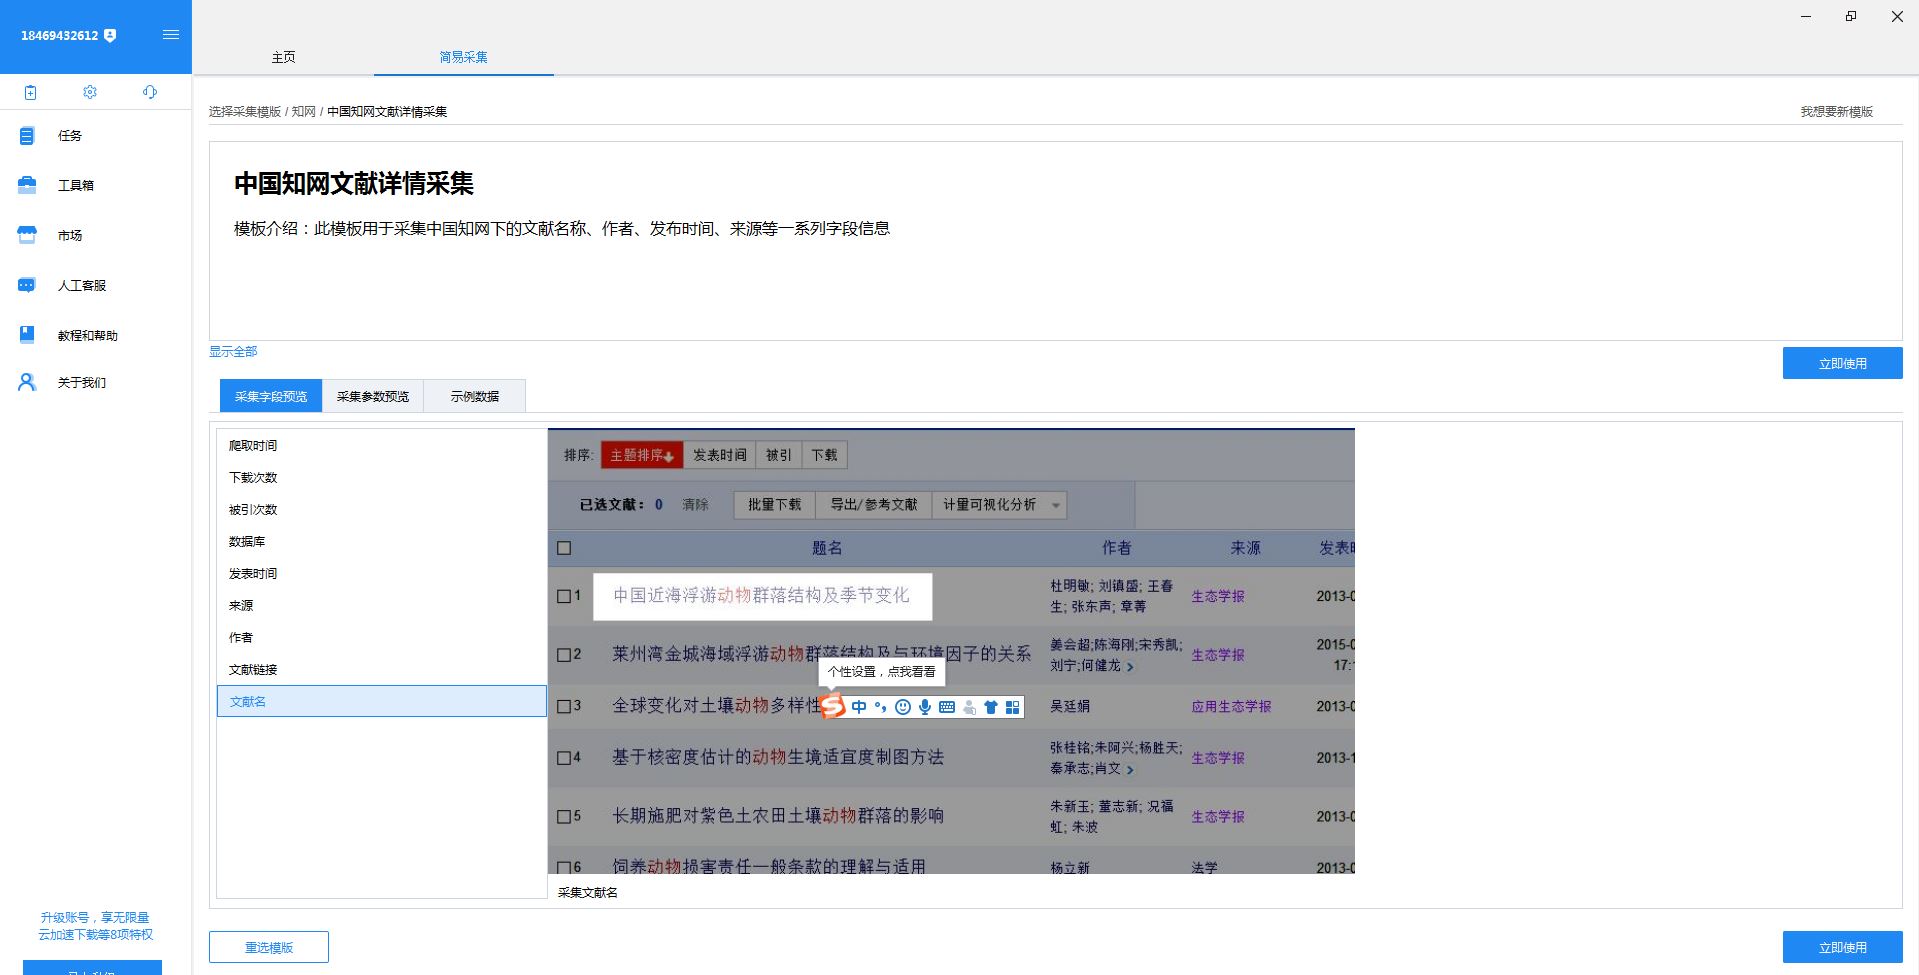
Task: Click the new task clipboard icon
Action: 31,92
